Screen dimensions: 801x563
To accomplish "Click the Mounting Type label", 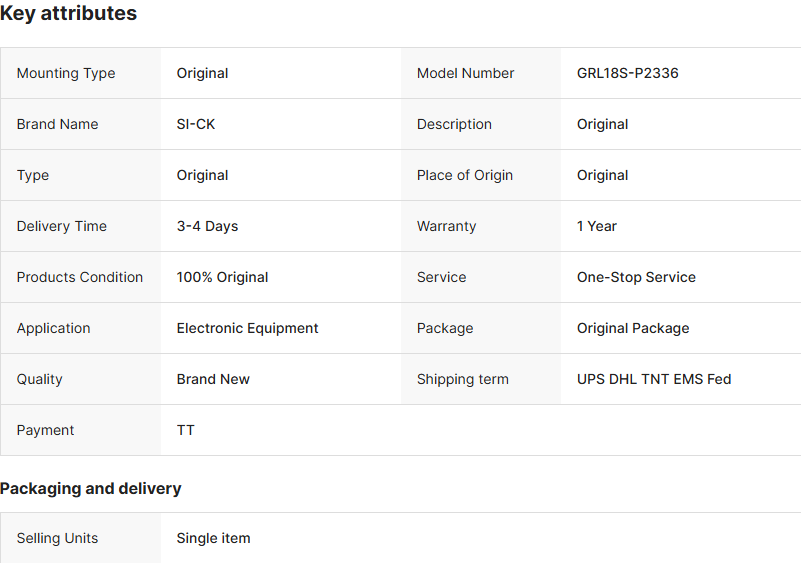I will (66, 73).
